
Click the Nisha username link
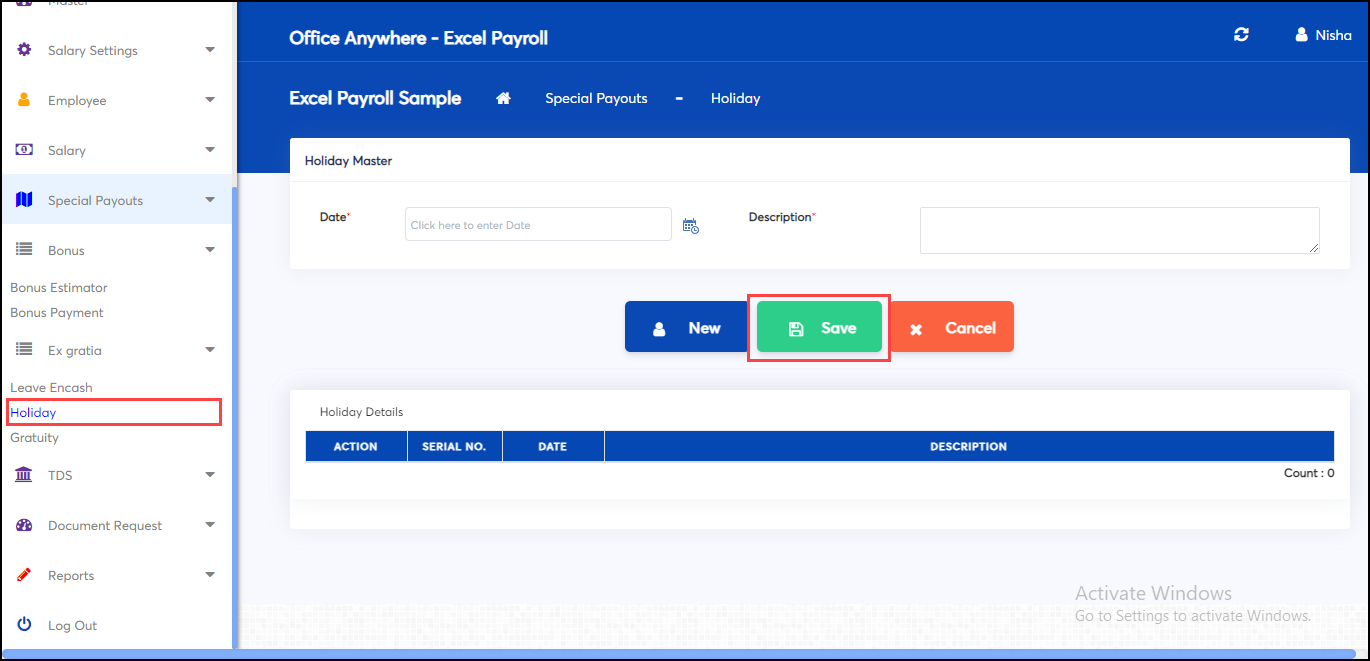click(x=1333, y=35)
